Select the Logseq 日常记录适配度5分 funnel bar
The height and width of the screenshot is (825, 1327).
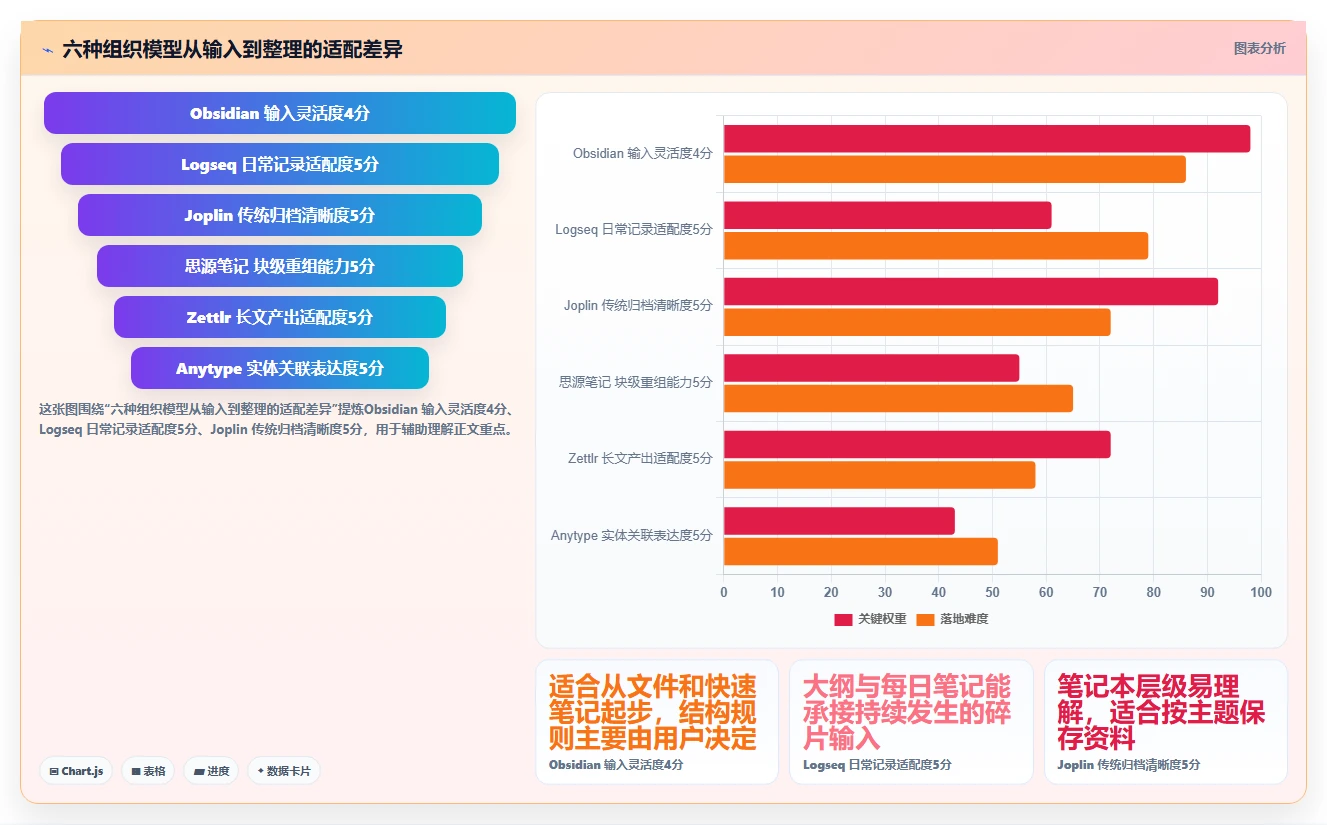pos(280,164)
